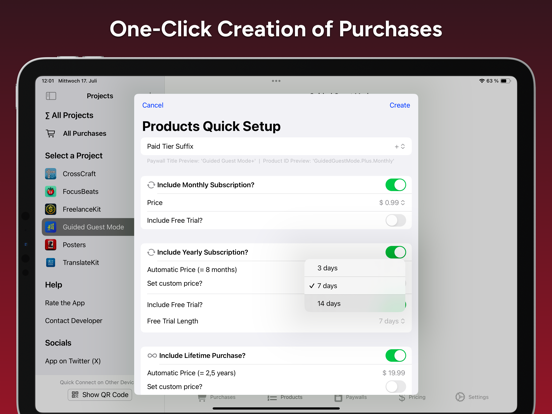Click the Yearly Include Free Trial label
552x414 pixels.
[x=175, y=305]
